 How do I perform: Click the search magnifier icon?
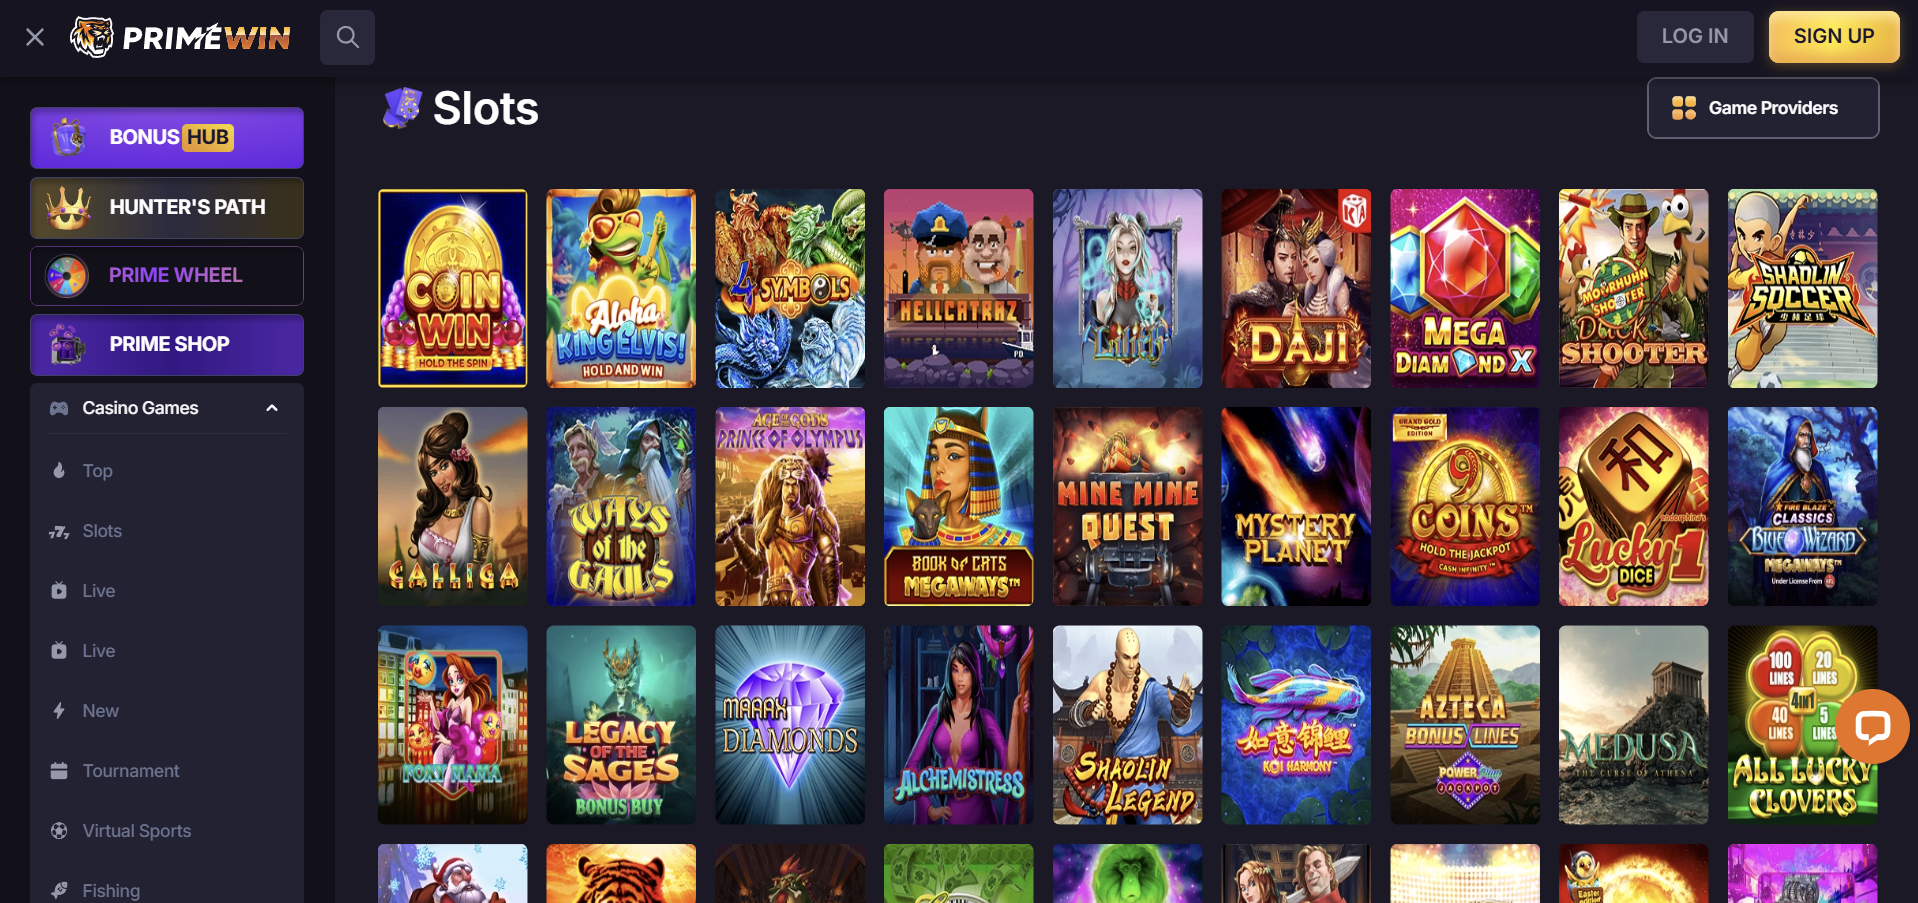pos(347,37)
